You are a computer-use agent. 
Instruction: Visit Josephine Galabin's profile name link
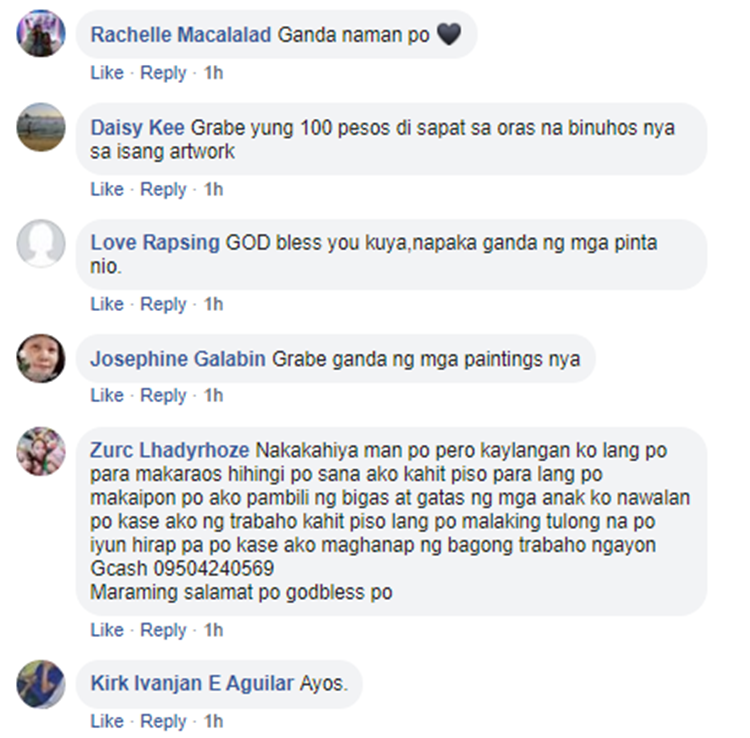tap(178, 359)
